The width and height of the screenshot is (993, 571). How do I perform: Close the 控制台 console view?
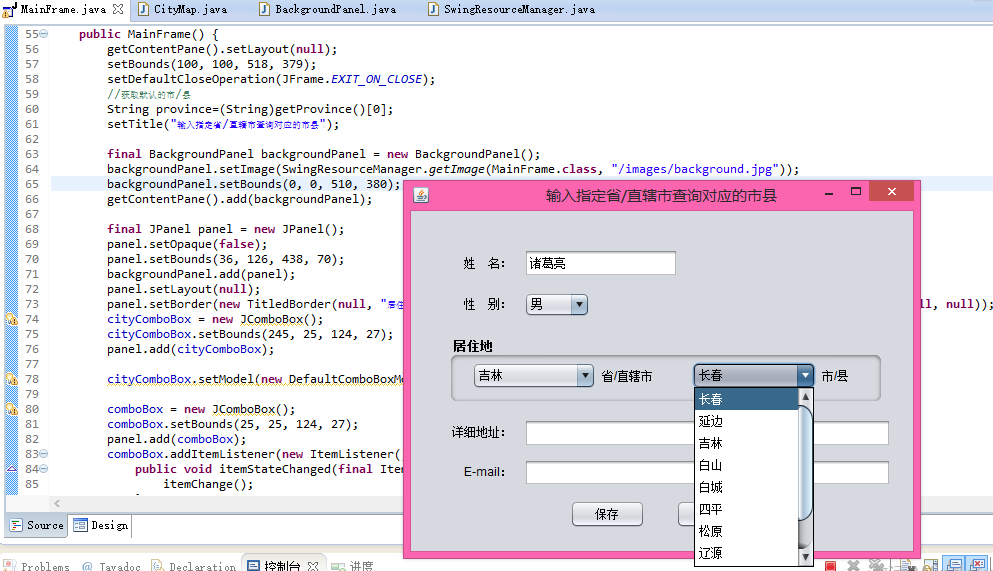(x=313, y=566)
